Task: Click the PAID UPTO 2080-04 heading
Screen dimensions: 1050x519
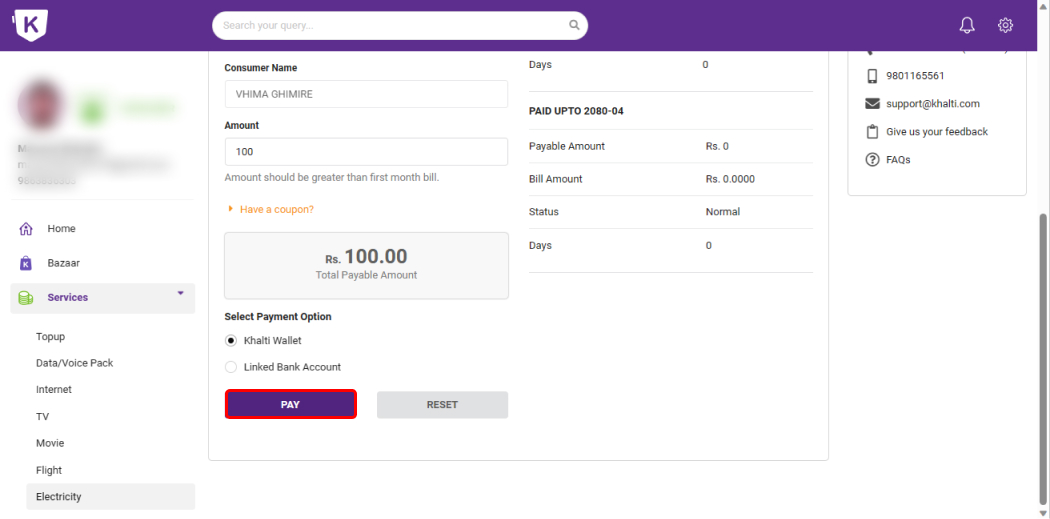Action: 576,110
